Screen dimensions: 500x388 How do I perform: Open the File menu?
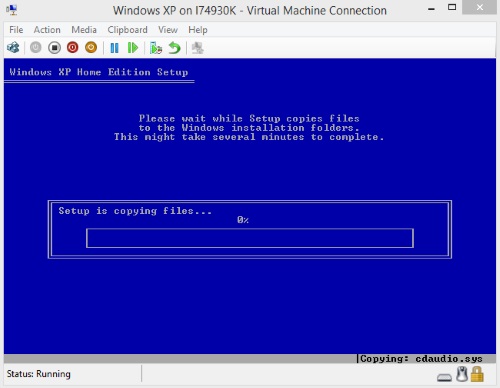tap(16, 30)
